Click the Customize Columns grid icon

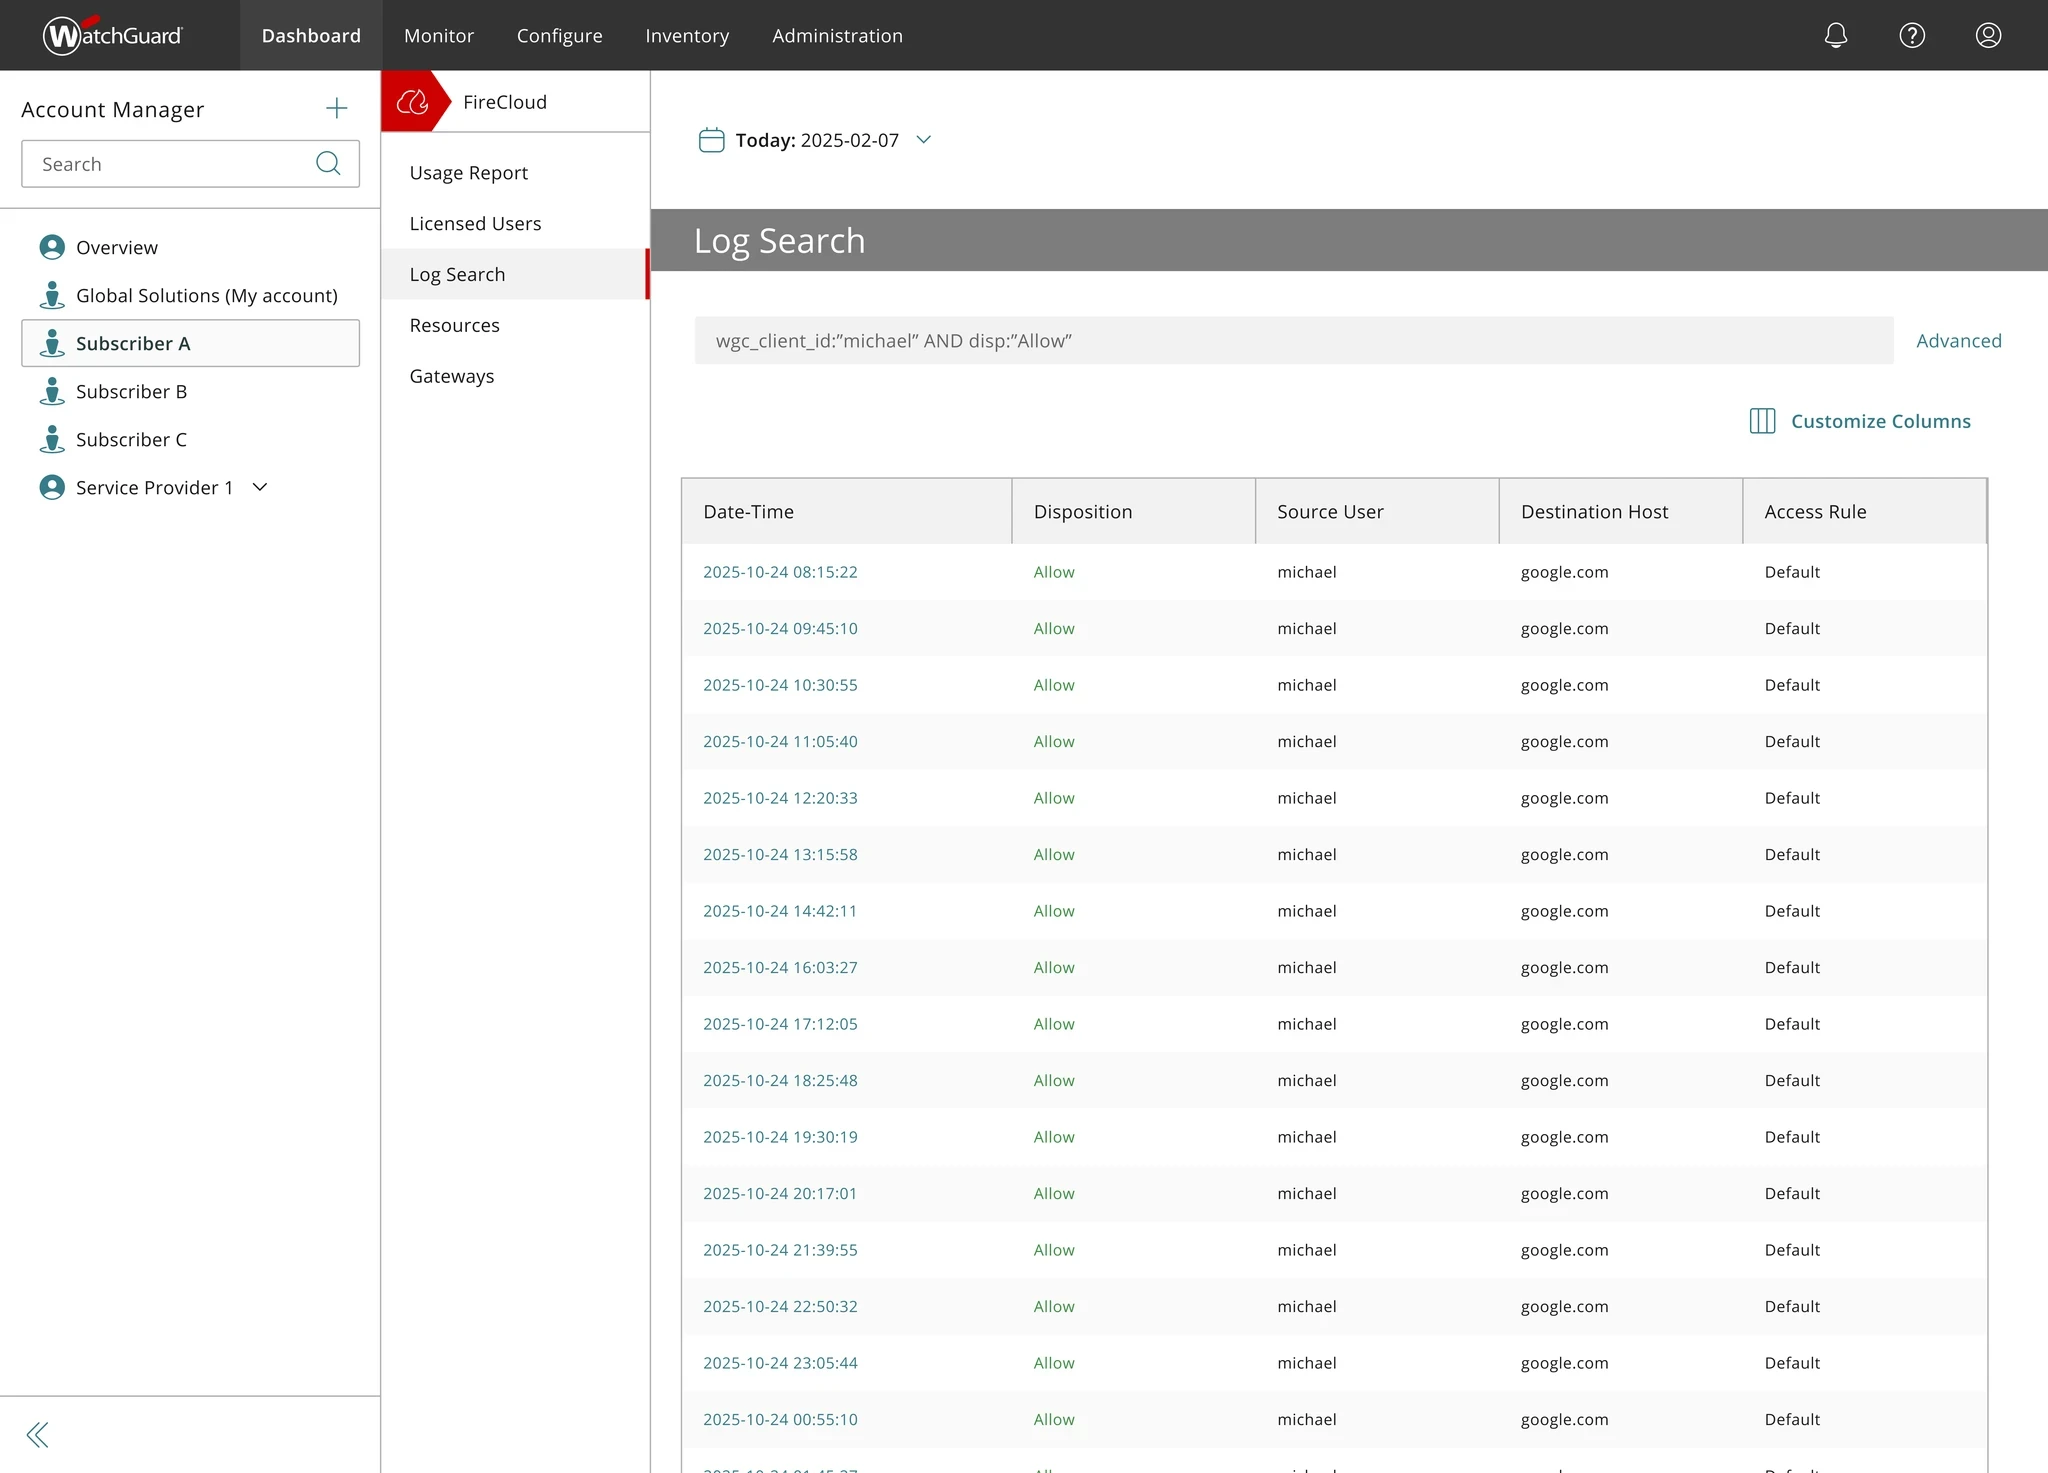click(x=1762, y=421)
